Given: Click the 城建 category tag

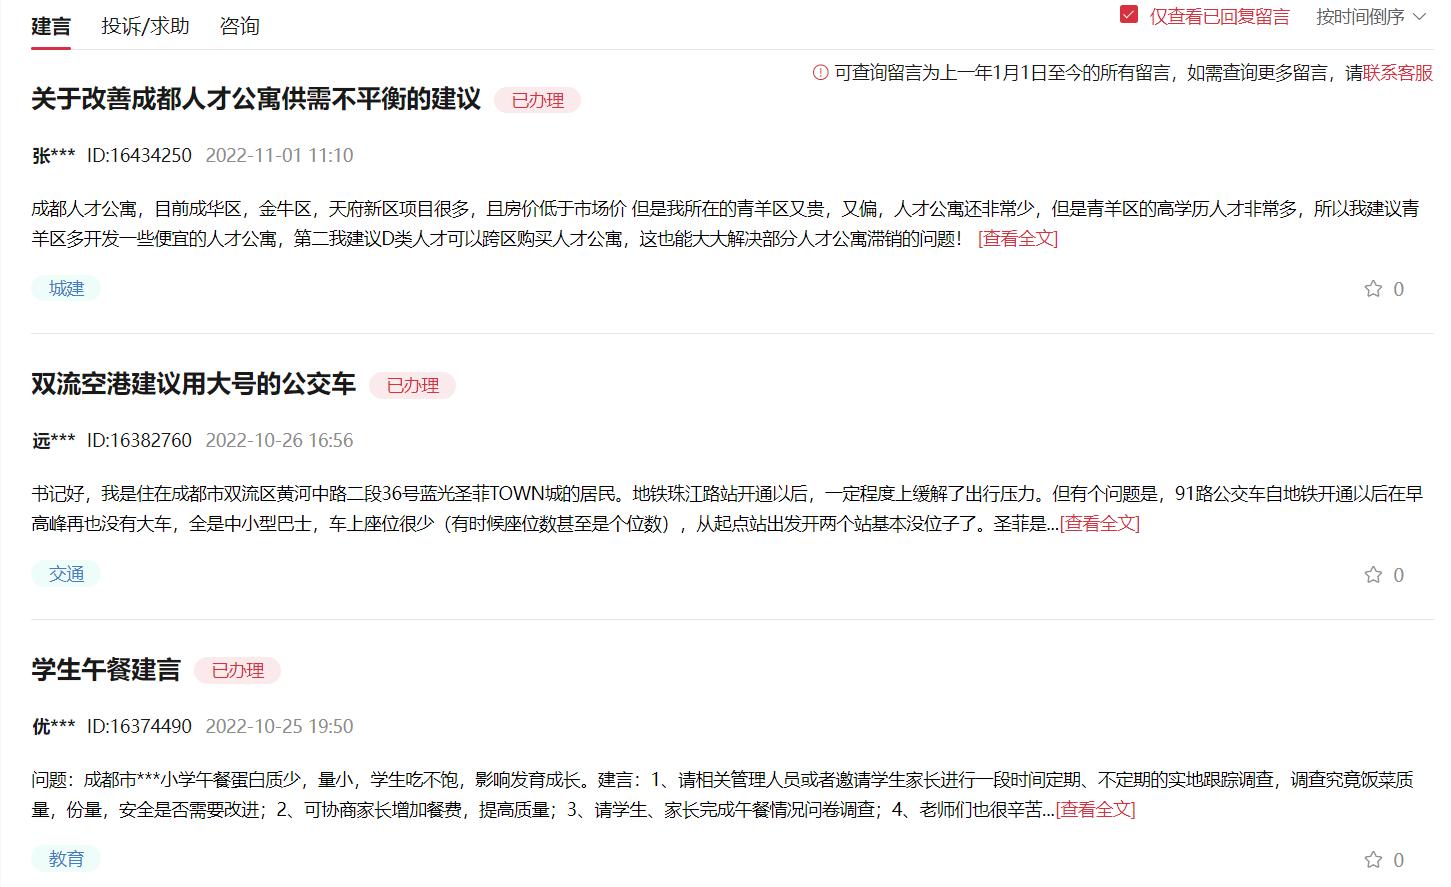Looking at the screenshot, I should [x=65, y=288].
